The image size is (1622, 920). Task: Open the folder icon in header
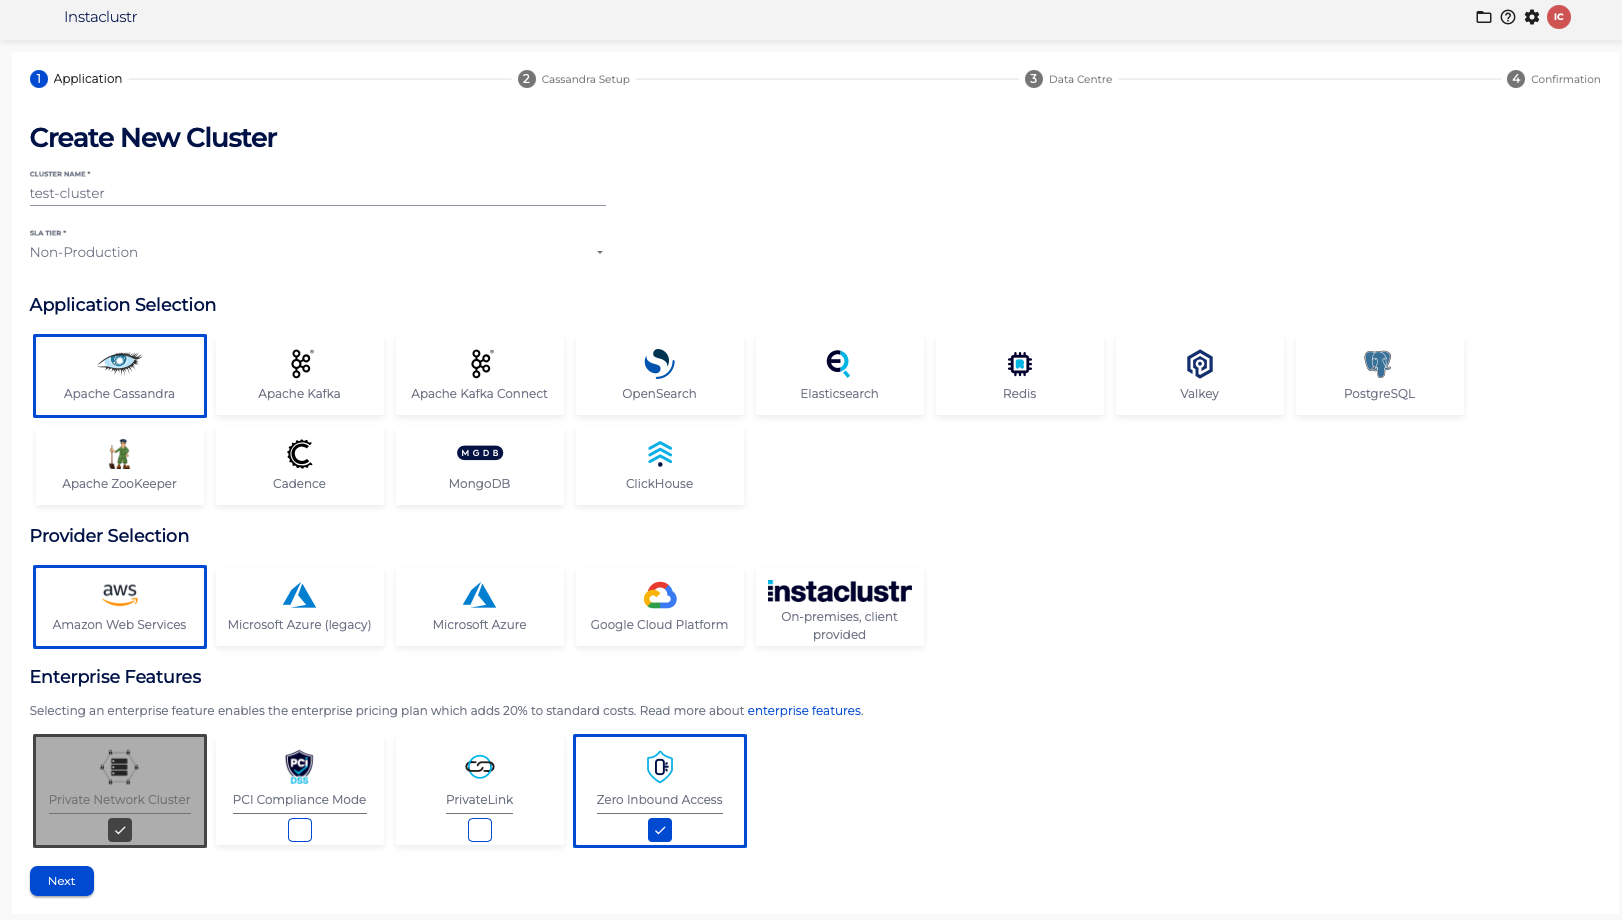coord(1484,17)
